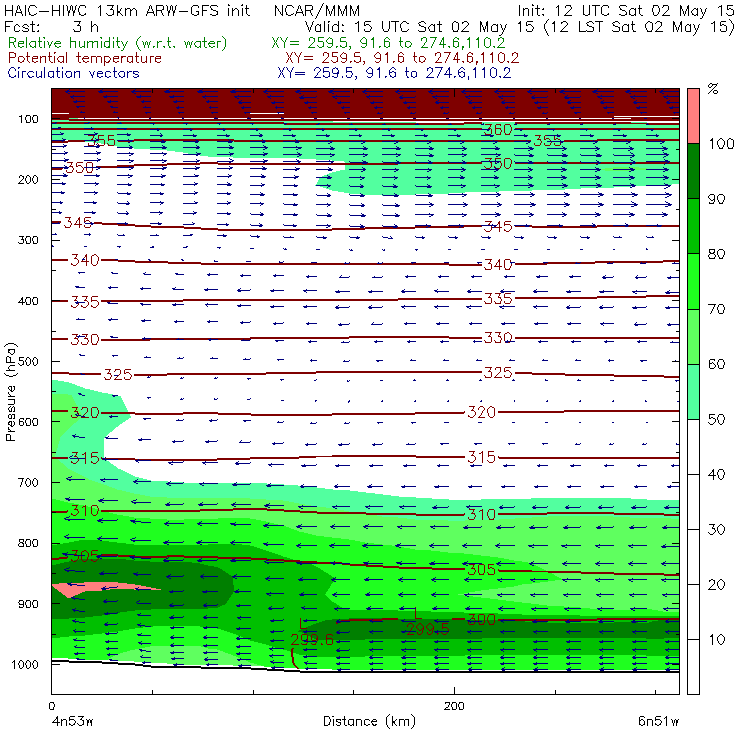Viewport: 740px width, 740px height.
Task: Click the right '345' contour label
Action: (x=498, y=227)
